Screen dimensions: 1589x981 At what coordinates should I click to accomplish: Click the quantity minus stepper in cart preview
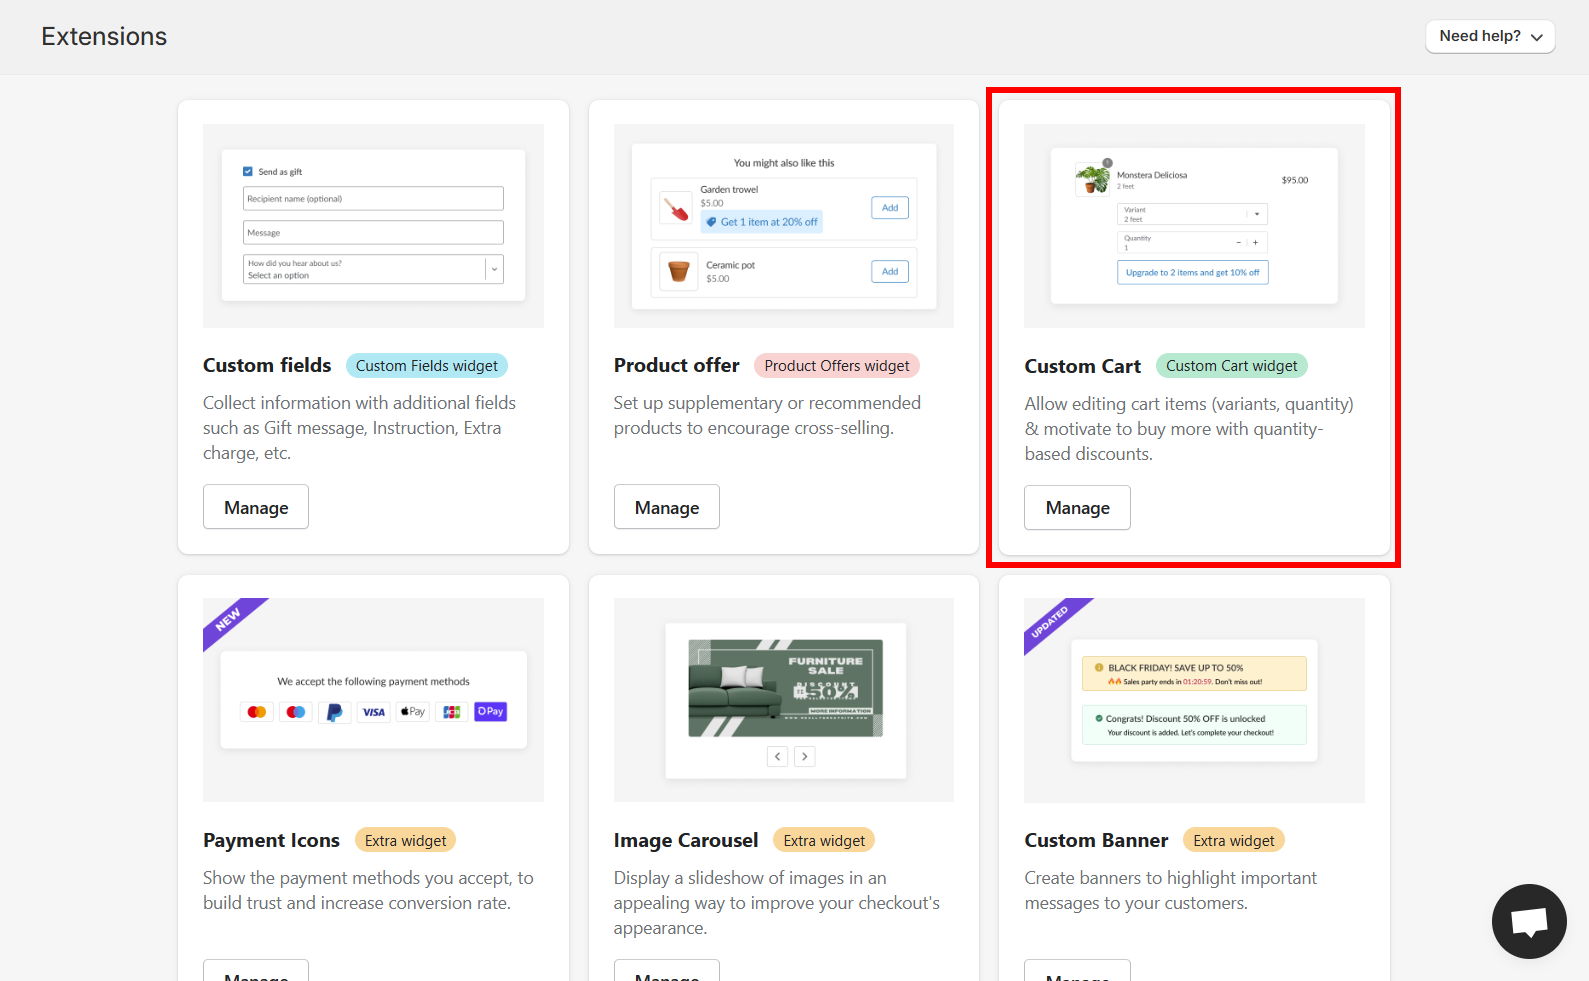point(1238,243)
